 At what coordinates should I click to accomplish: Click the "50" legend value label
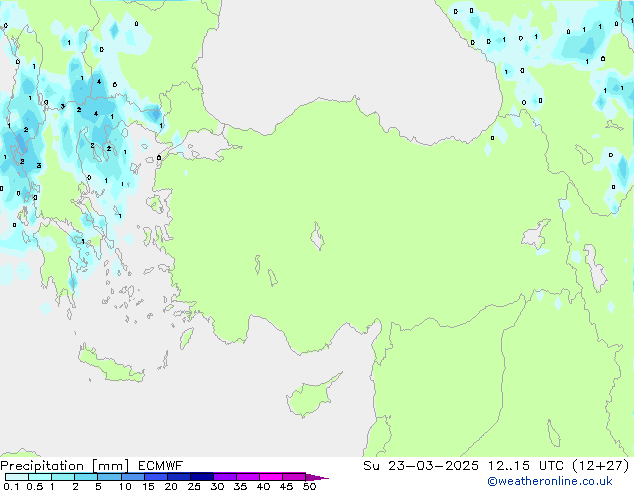[309, 486]
